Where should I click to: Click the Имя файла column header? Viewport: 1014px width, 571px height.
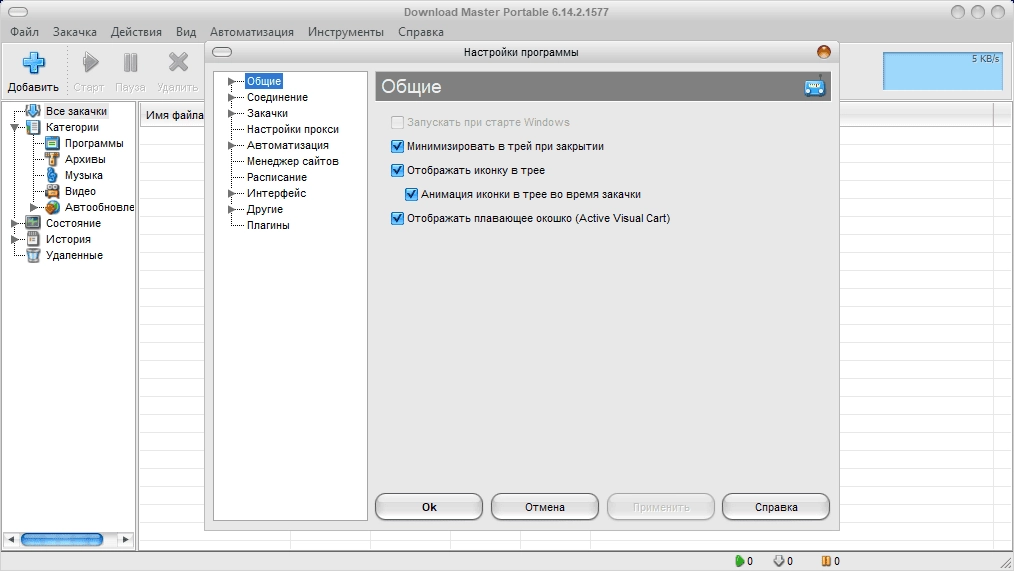pyautogui.click(x=173, y=115)
